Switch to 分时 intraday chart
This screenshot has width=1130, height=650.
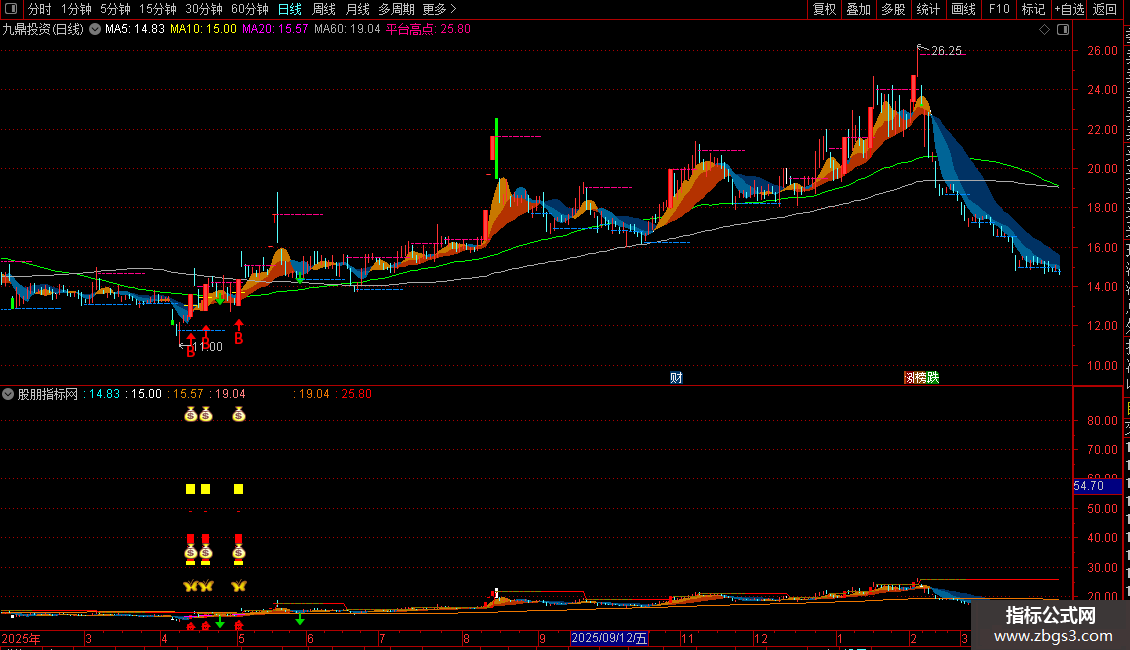tap(40, 9)
